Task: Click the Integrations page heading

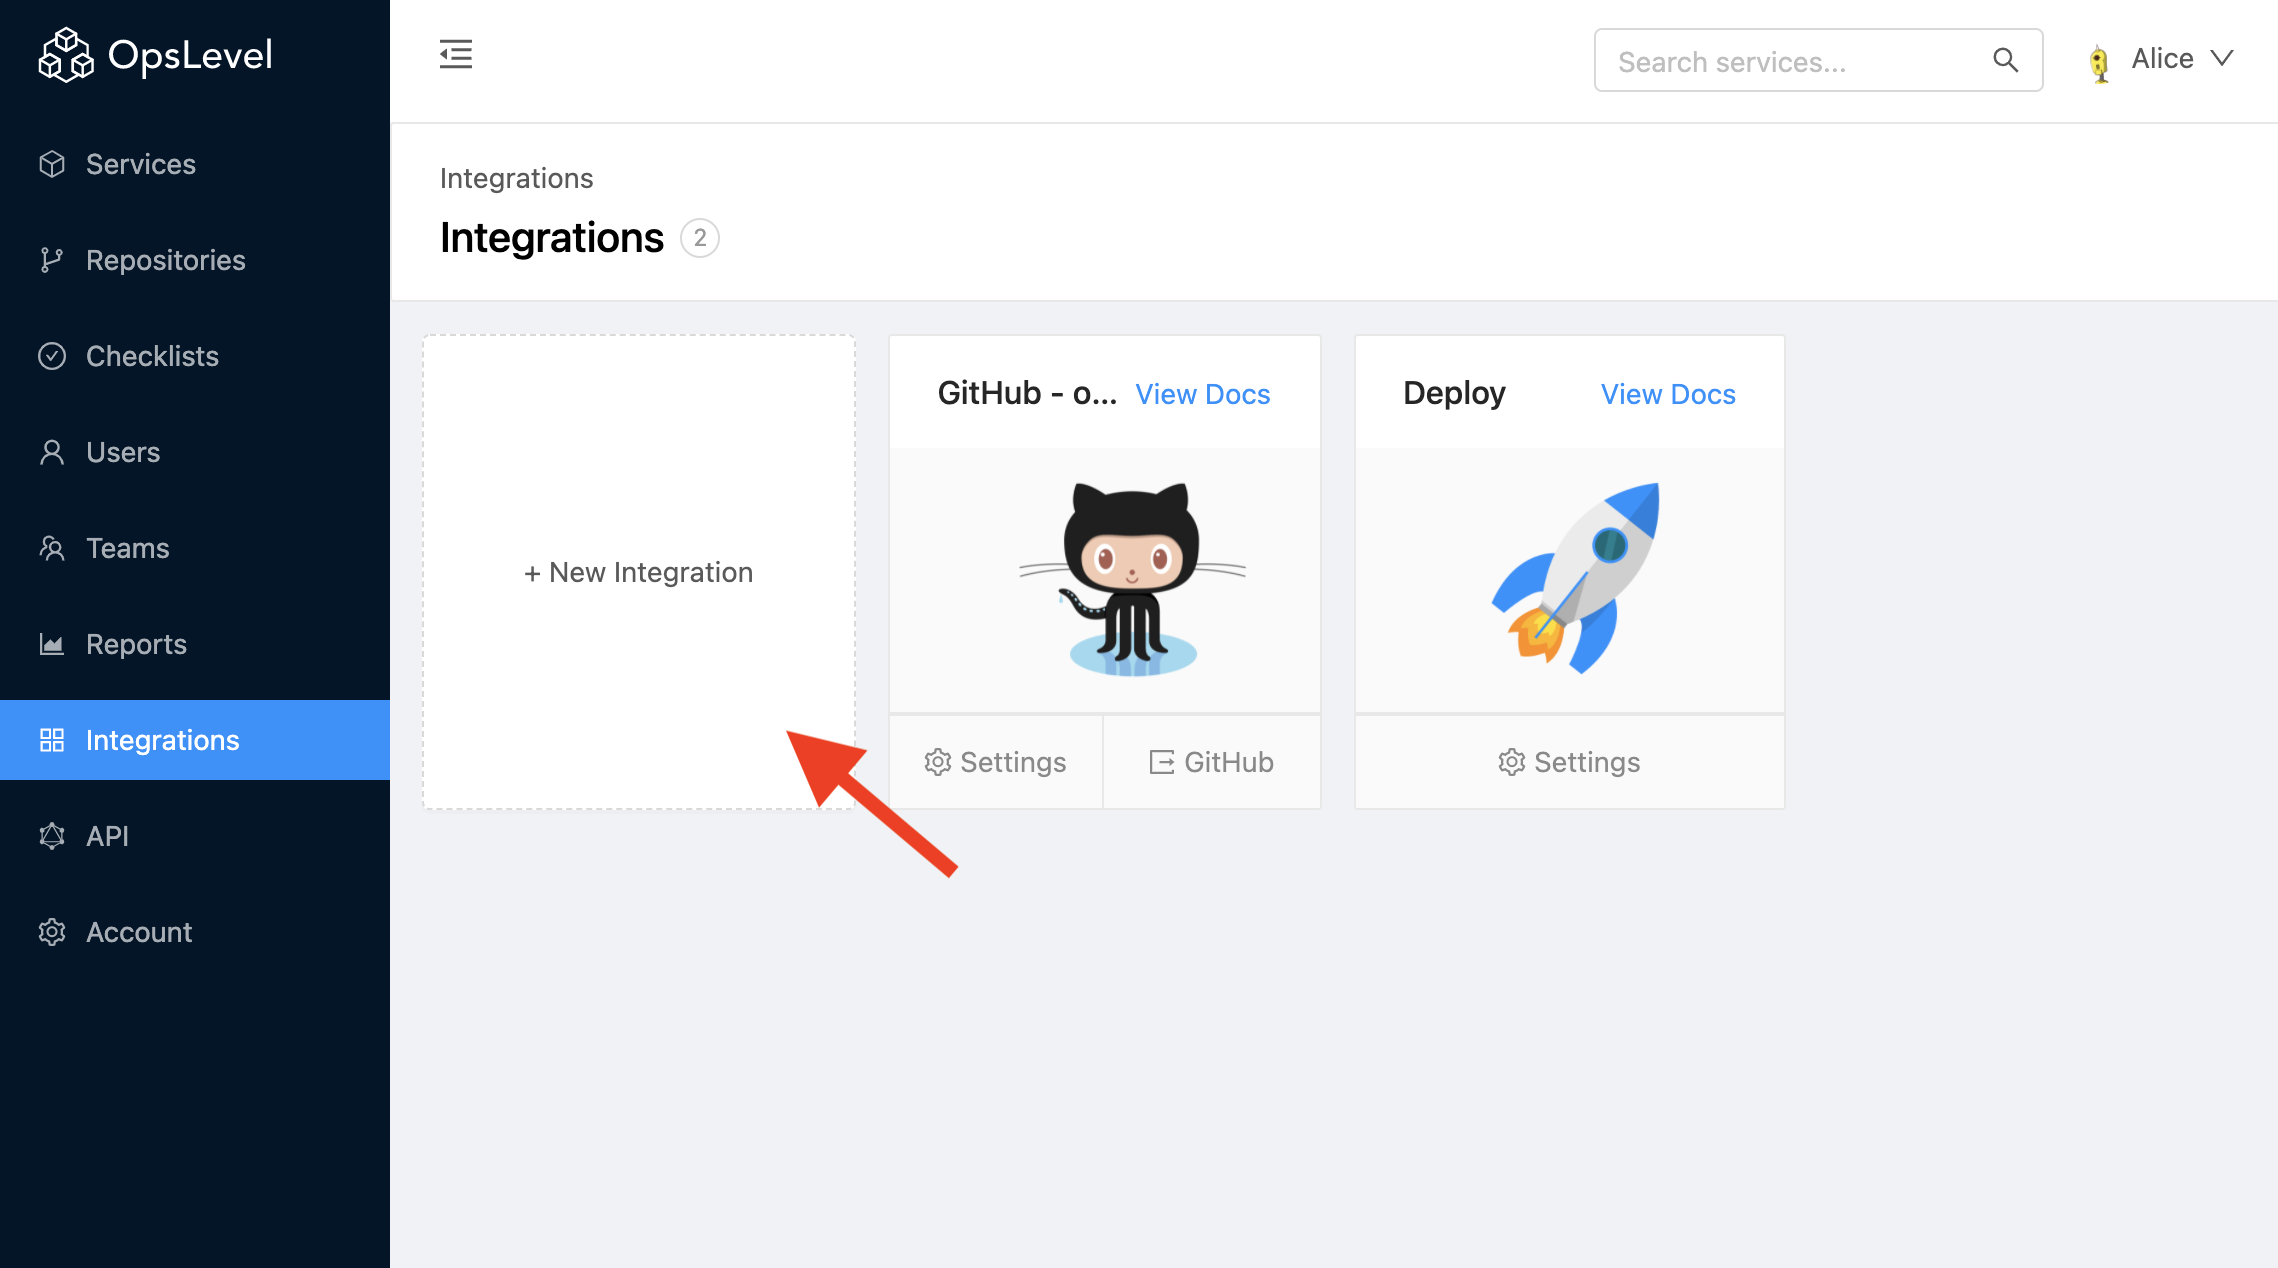Action: [x=552, y=238]
